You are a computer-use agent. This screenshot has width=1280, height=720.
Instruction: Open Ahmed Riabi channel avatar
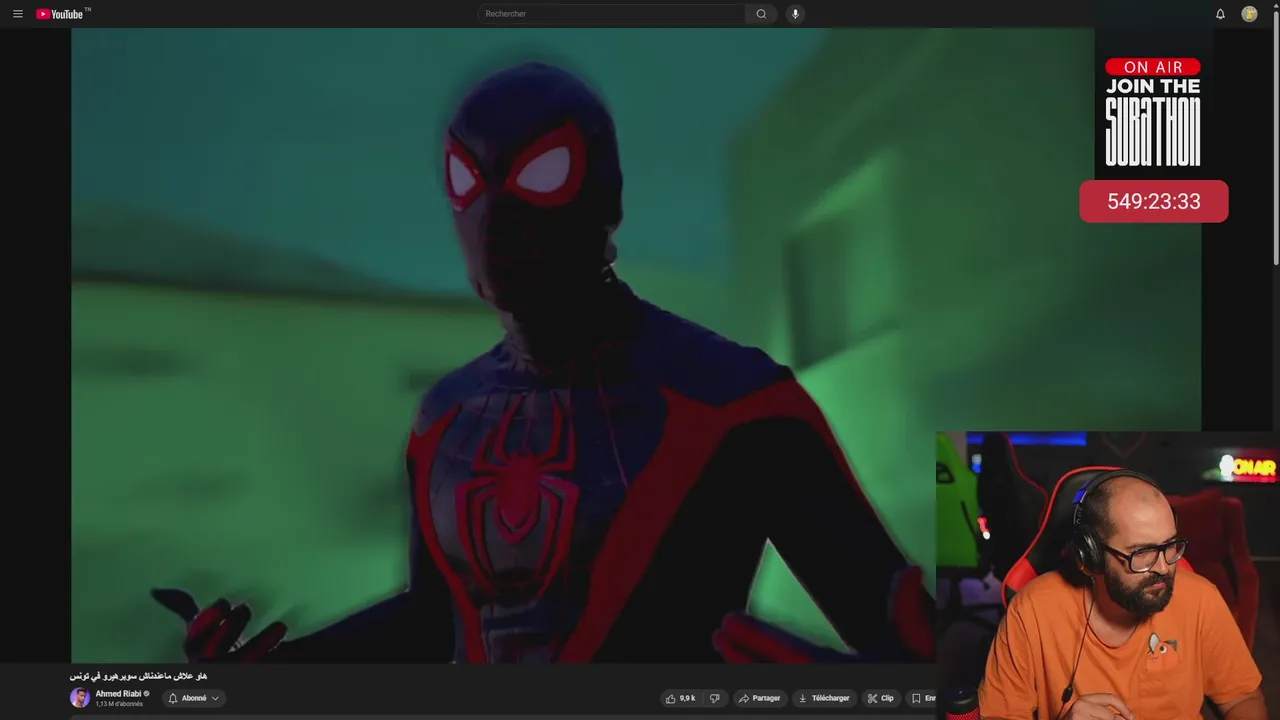pos(80,698)
